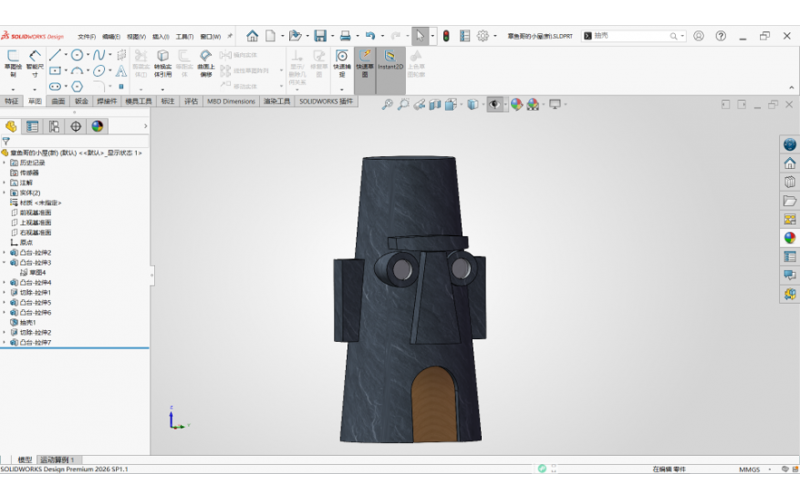Select the Corner Rectangle sketch tool
The image size is (800, 500).
(x=55, y=70)
